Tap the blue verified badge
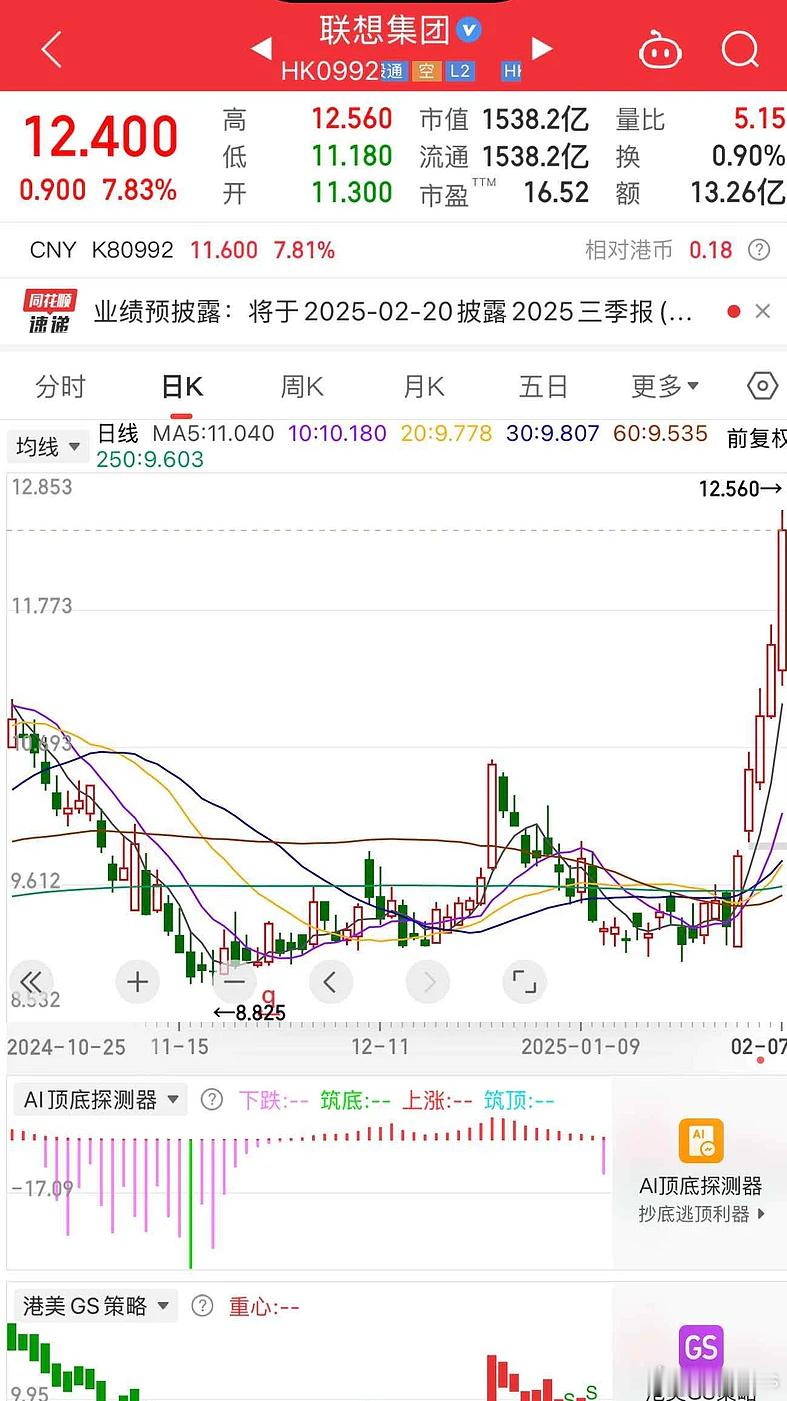 [468, 30]
